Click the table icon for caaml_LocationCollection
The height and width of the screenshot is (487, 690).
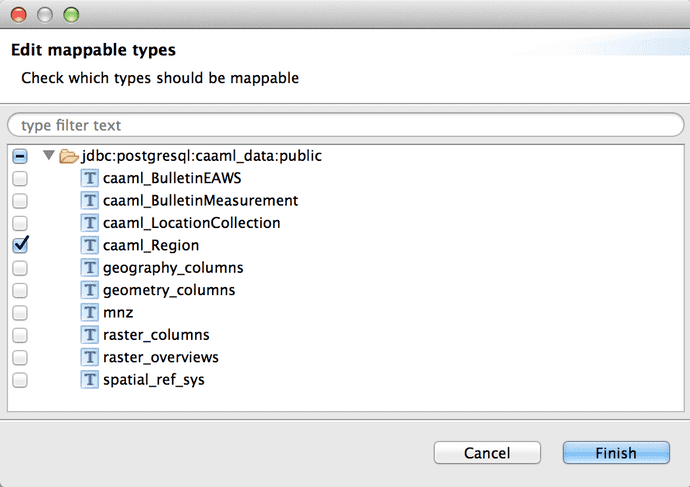click(91, 223)
